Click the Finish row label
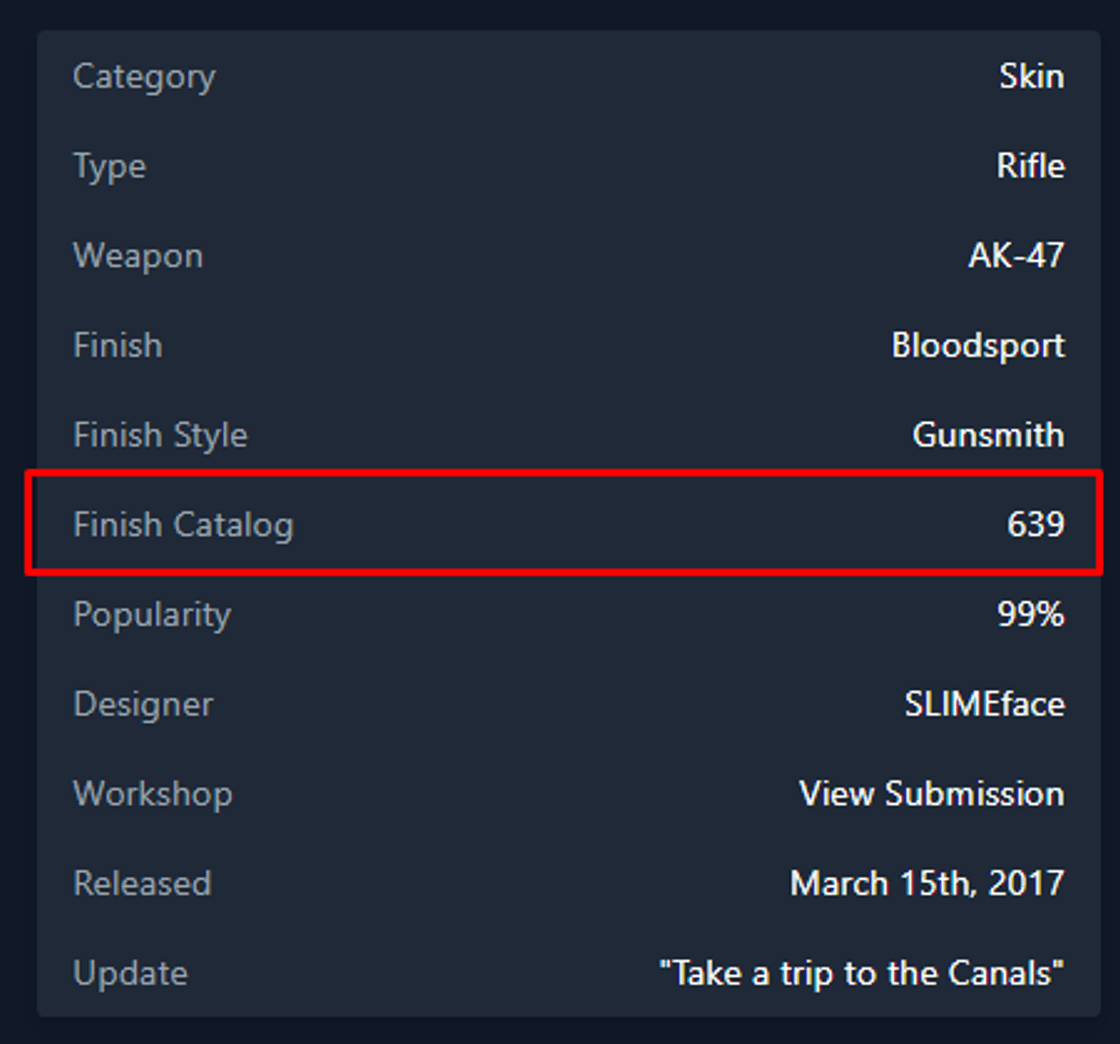Image resolution: width=1120 pixels, height=1044 pixels. tap(118, 345)
